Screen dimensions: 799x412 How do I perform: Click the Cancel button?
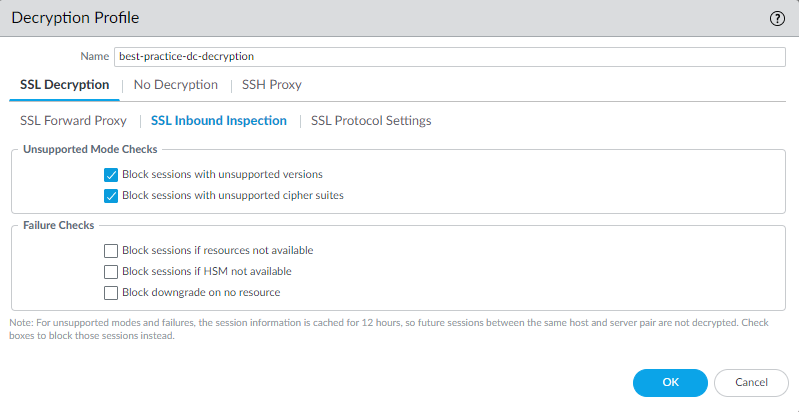coord(751,382)
